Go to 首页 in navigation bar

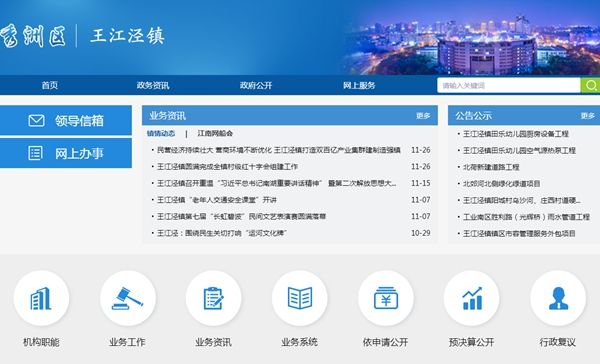pos(50,85)
